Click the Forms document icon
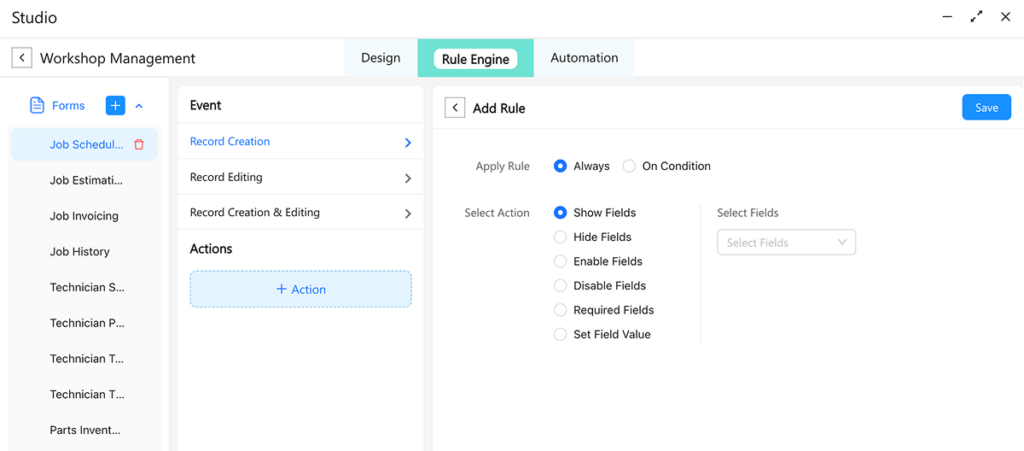The height and width of the screenshot is (451, 1024). coord(37,106)
